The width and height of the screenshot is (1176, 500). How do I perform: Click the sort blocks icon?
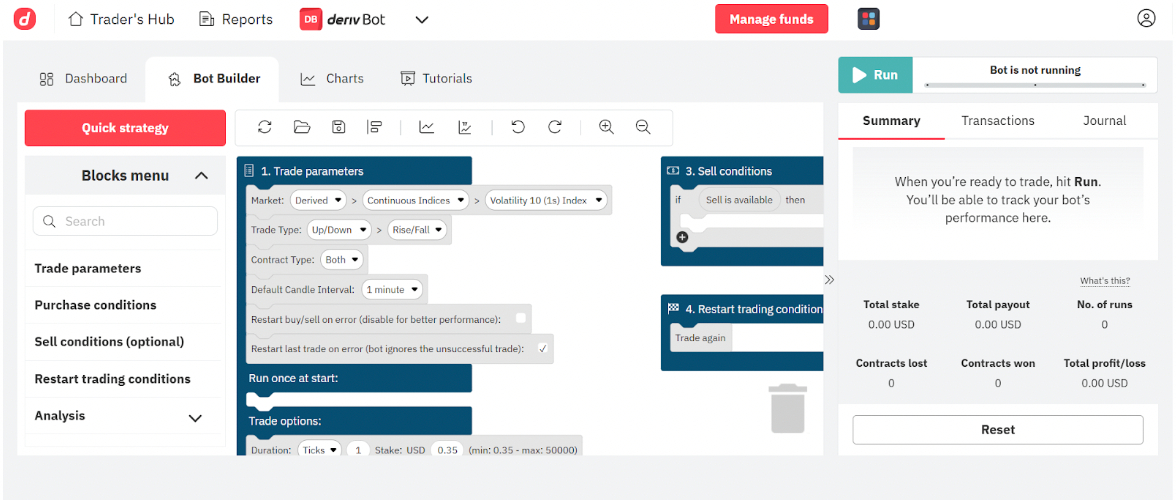coord(374,127)
